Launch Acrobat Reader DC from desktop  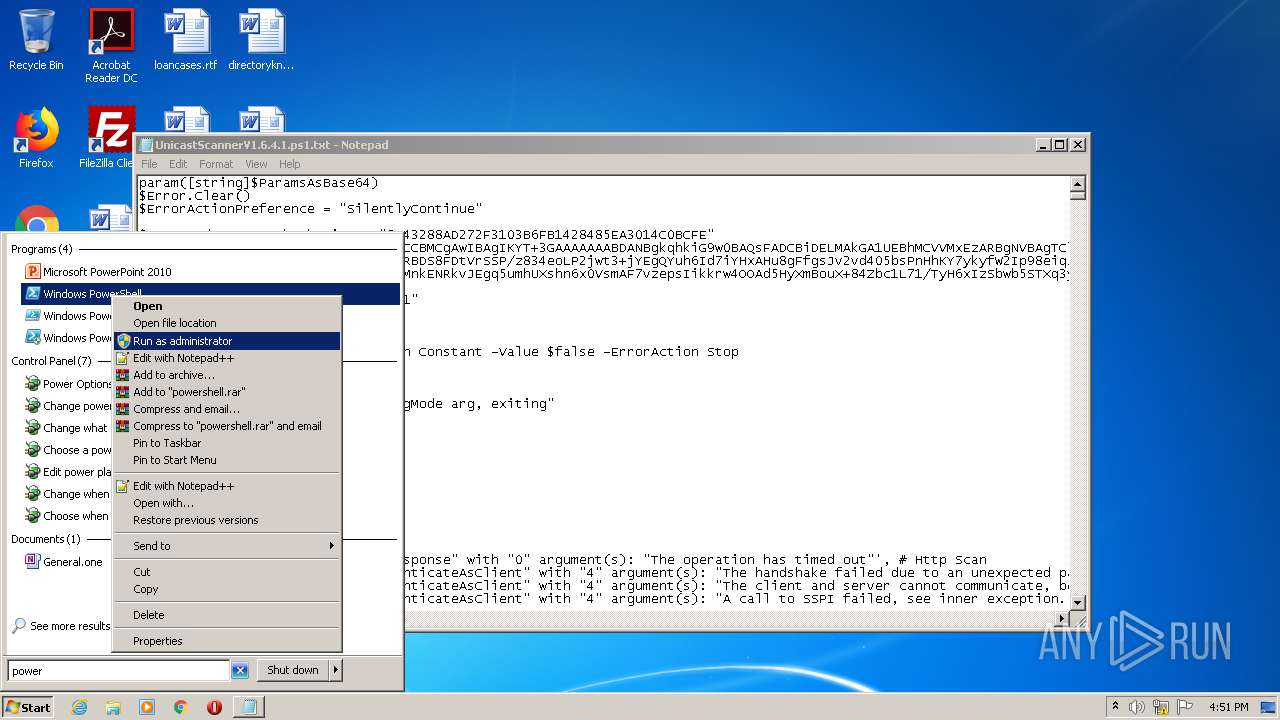pos(111,46)
